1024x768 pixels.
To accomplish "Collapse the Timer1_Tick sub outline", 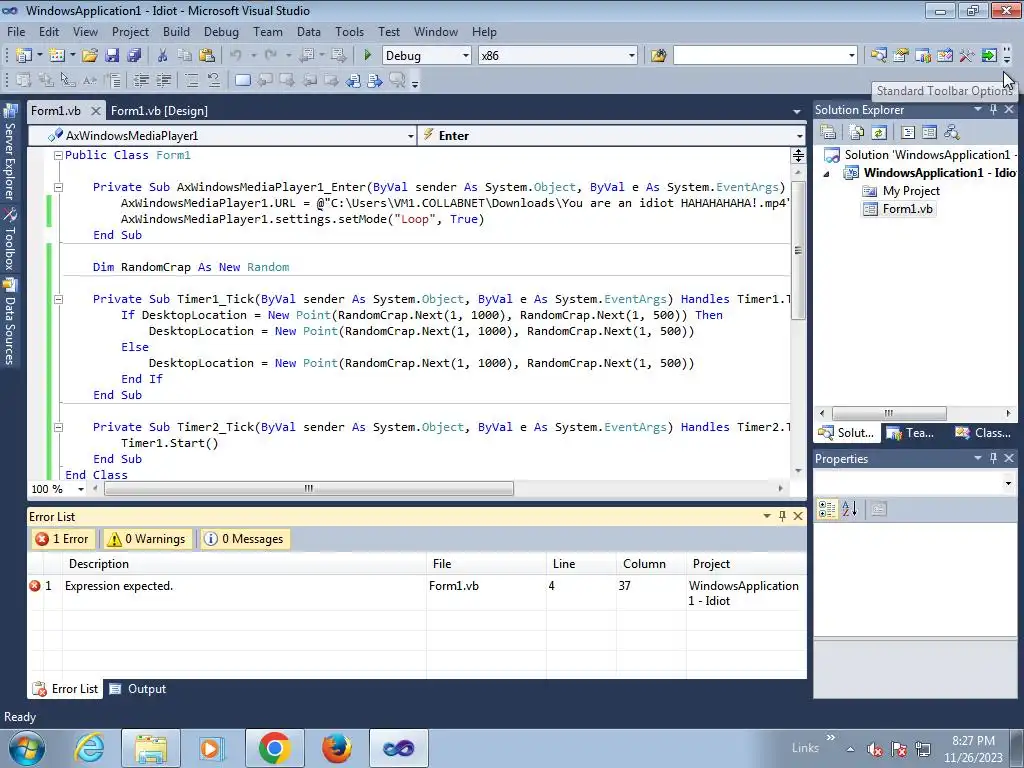I will pyautogui.click(x=58, y=299).
